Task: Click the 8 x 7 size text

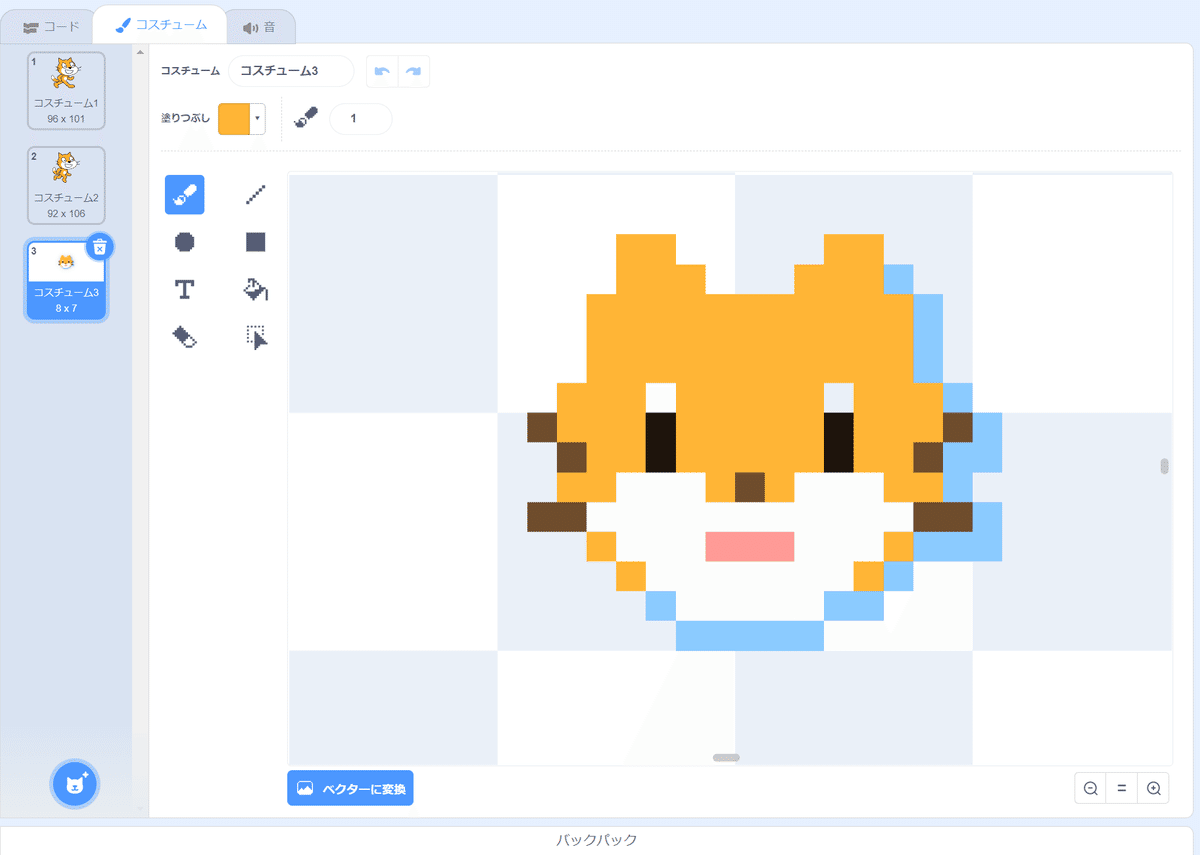Action: click(66, 309)
